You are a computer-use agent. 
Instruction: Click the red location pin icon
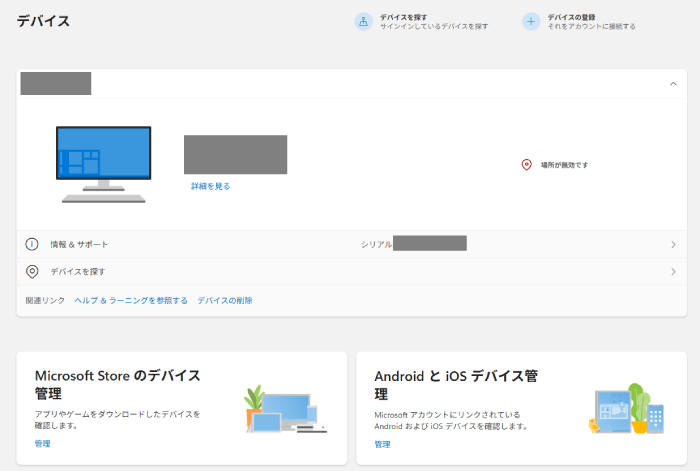tap(526, 165)
